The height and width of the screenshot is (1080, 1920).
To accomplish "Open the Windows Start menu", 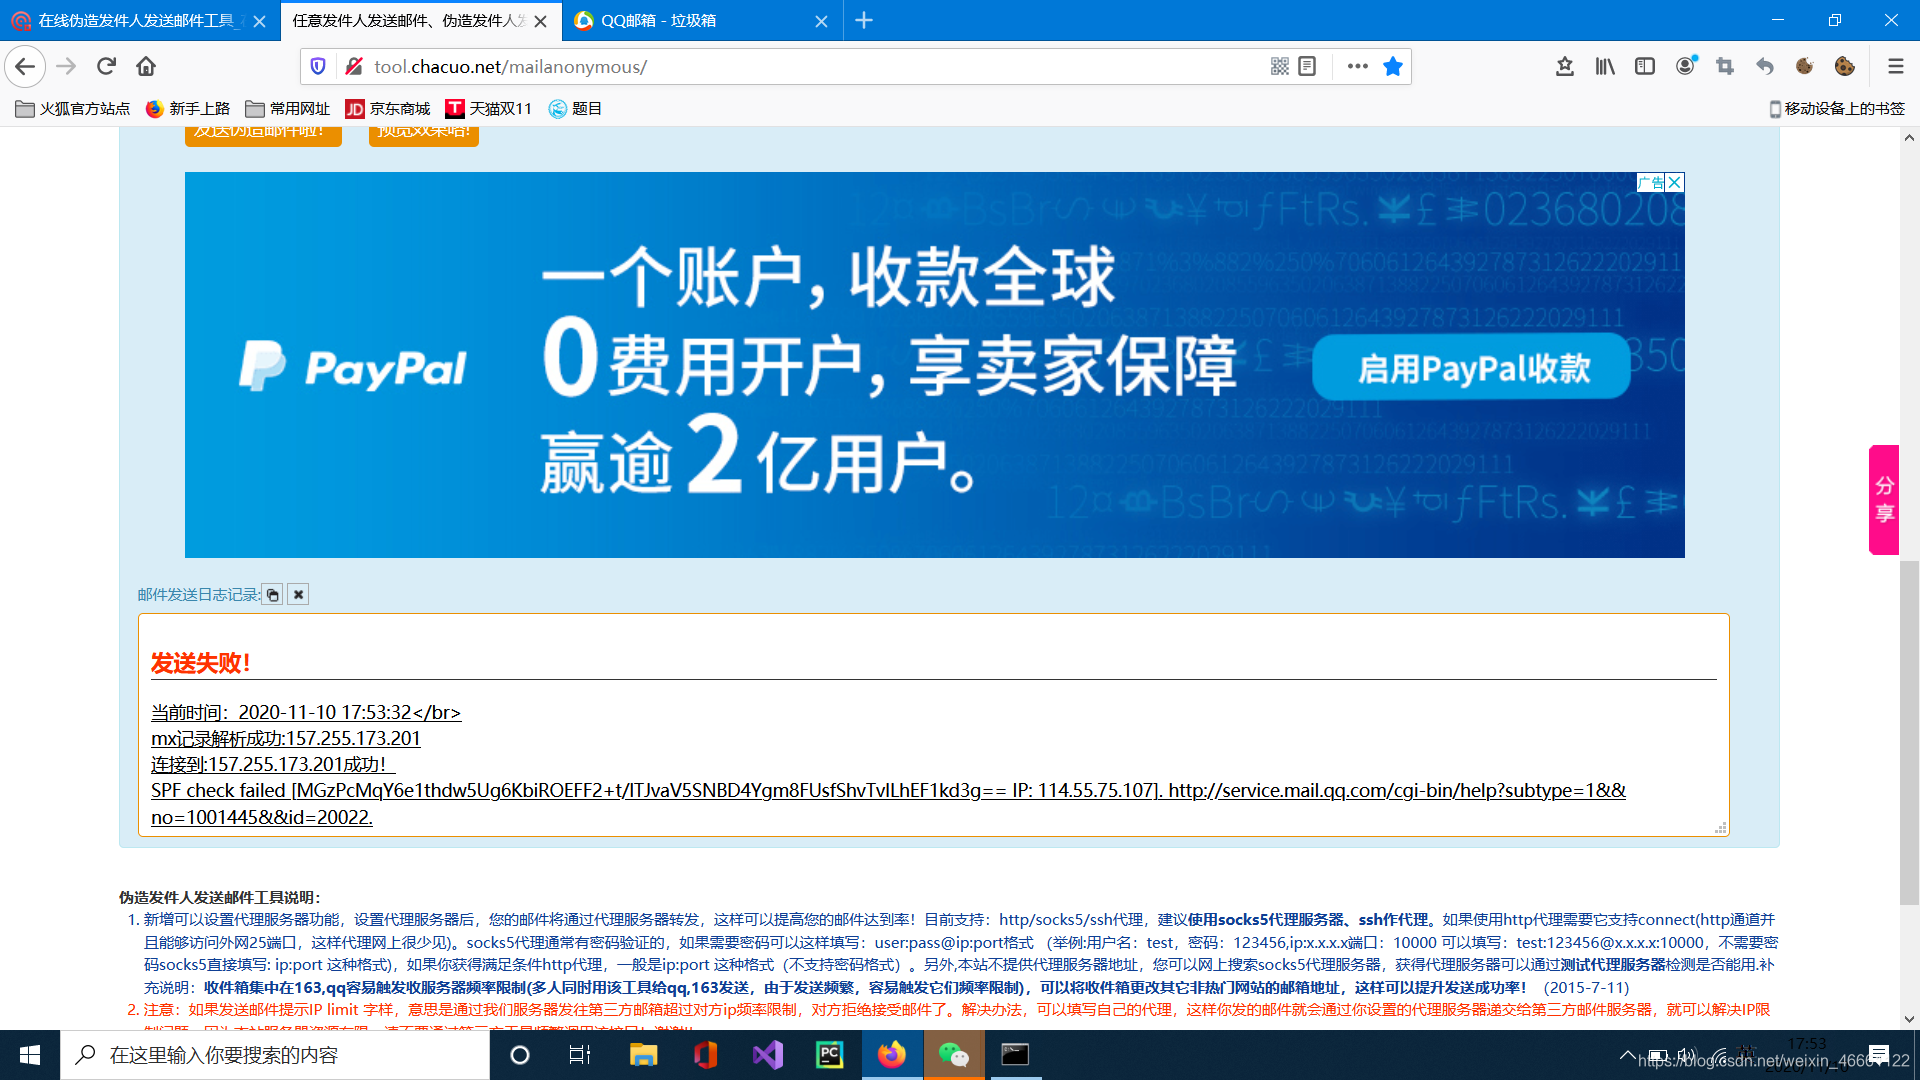I will click(x=30, y=1055).
